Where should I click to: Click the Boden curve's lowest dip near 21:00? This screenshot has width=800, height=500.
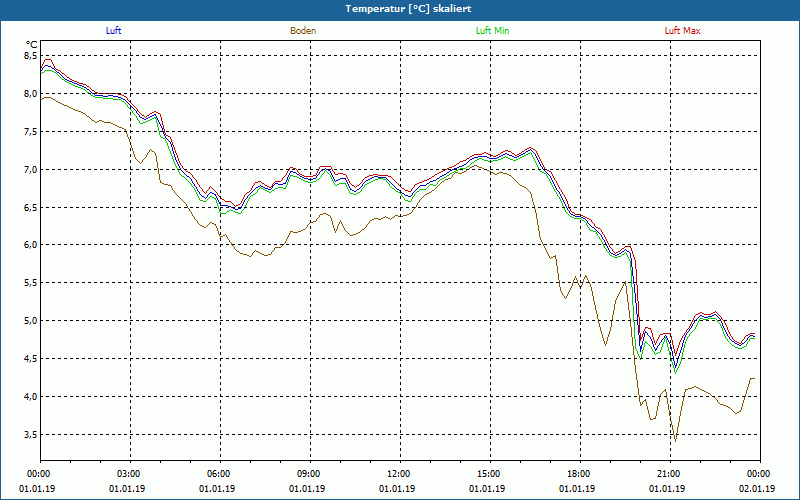point(676,440)
